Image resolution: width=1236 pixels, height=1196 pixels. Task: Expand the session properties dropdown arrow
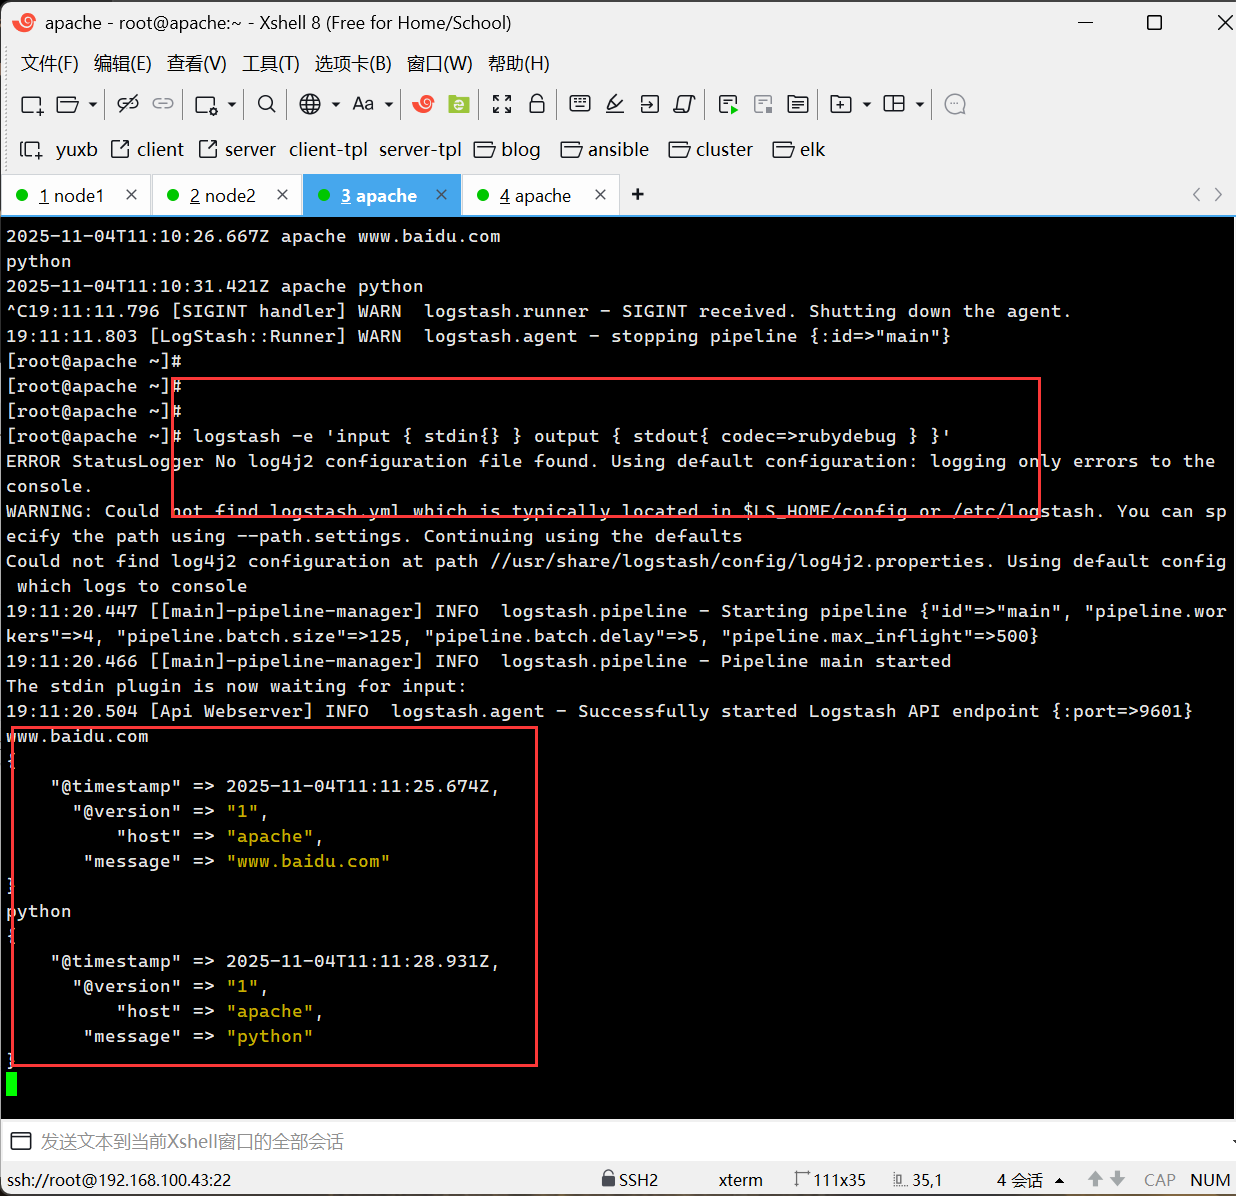point(232,104)
